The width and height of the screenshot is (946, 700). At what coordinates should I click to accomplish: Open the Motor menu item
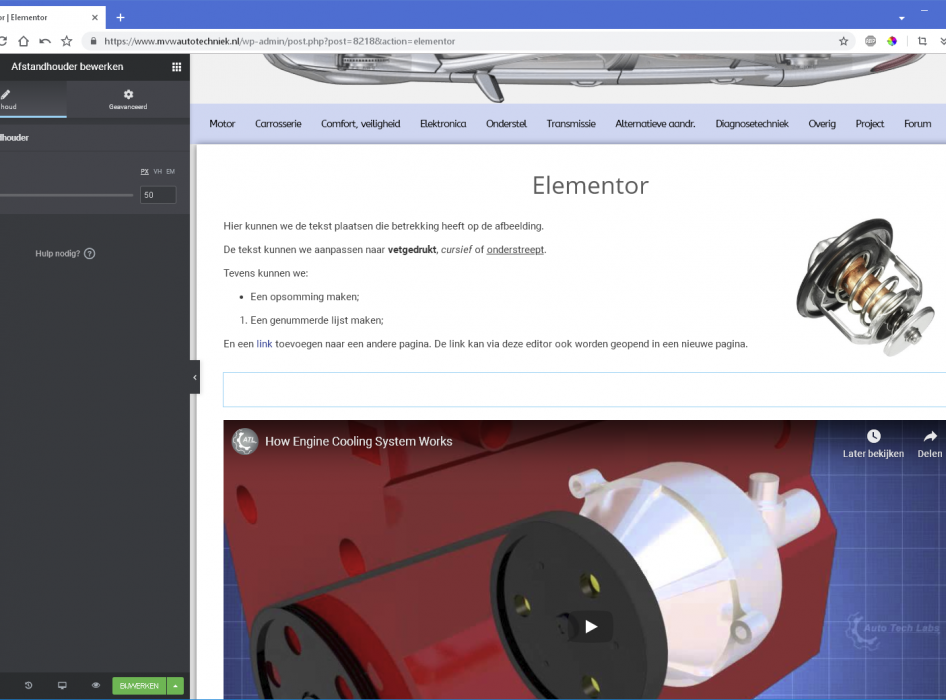tap(222, 124)
